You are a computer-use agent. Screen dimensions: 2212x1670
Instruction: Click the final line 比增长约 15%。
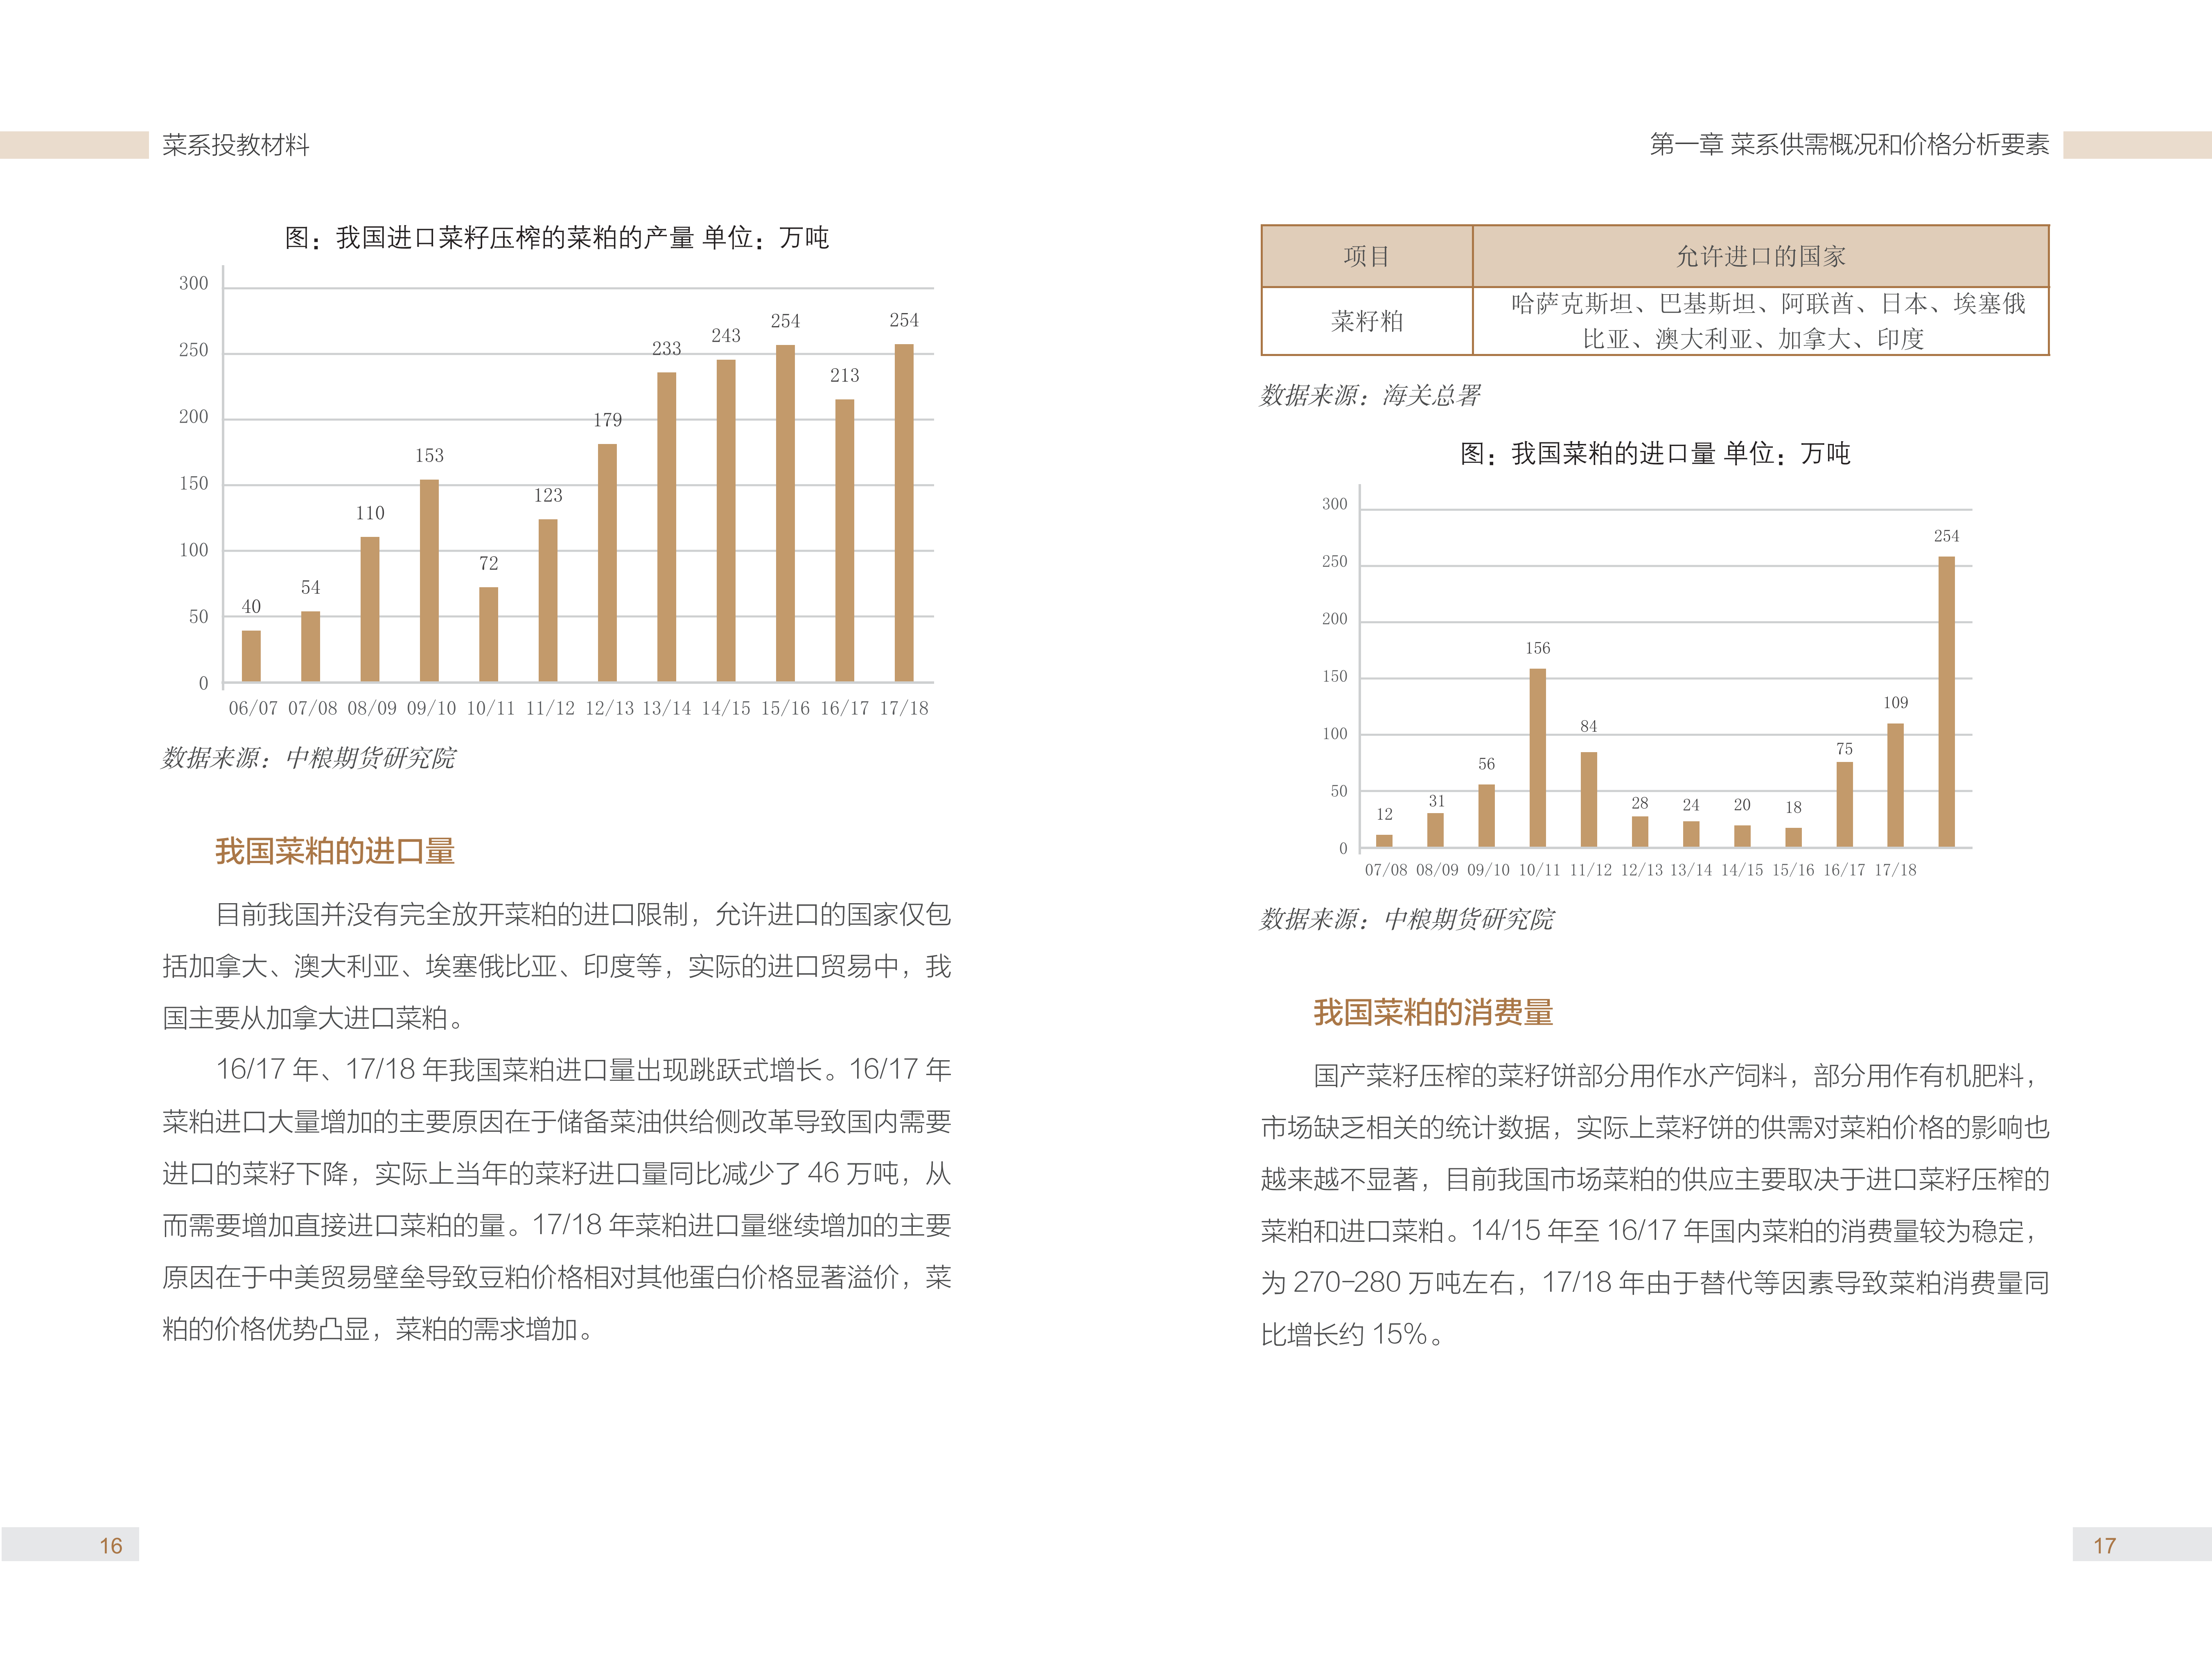(x=1353, y=1335)
